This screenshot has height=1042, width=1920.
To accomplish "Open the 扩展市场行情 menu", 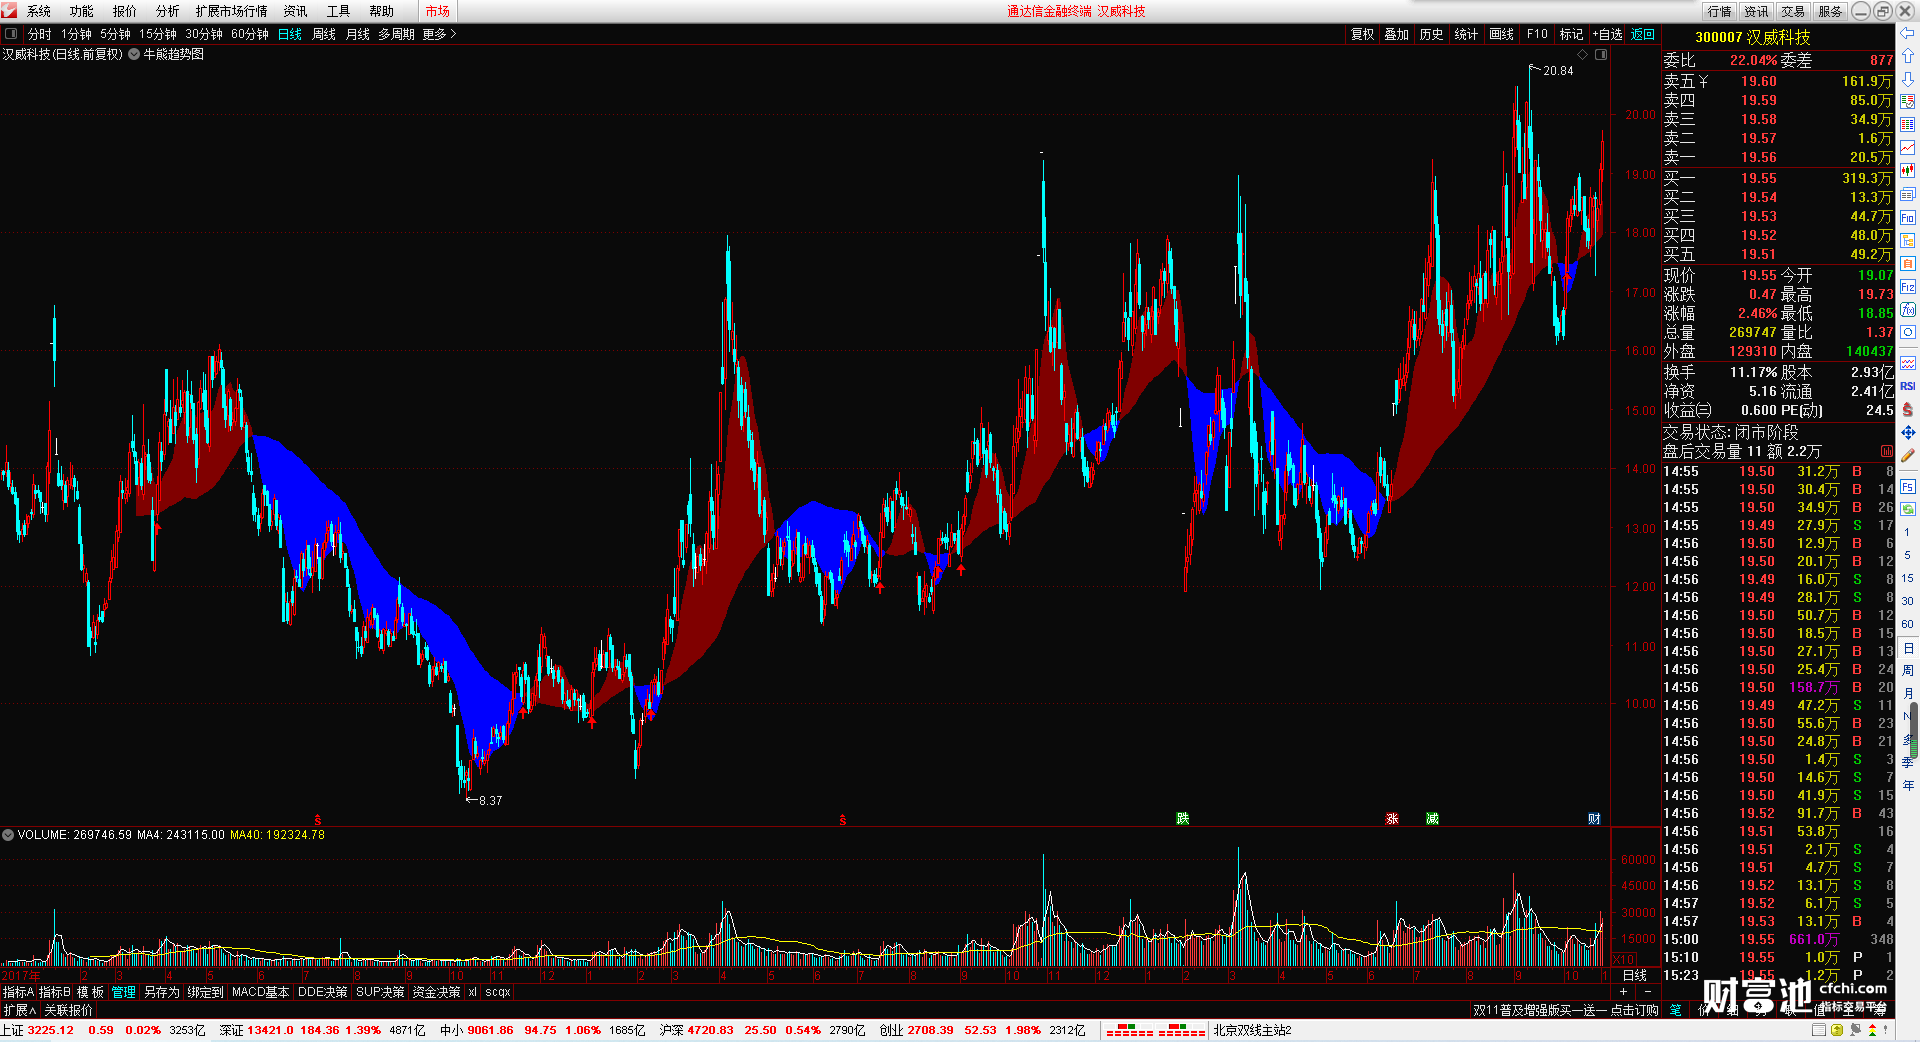I will click(x=232, y=11).
